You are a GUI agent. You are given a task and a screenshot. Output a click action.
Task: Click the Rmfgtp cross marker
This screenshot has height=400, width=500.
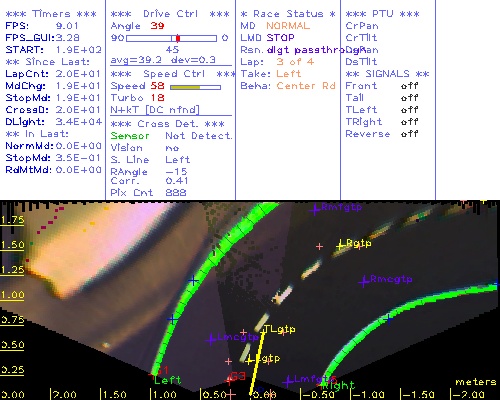(315, 210)
